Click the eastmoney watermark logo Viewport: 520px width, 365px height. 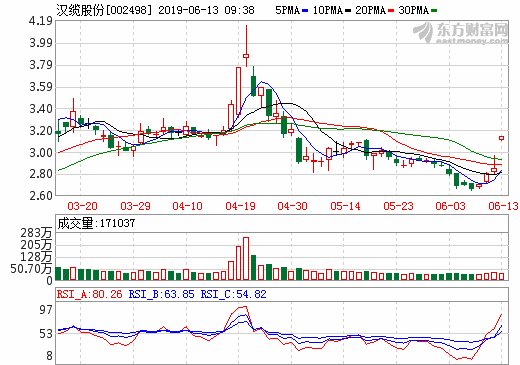[x=461, y=32]
